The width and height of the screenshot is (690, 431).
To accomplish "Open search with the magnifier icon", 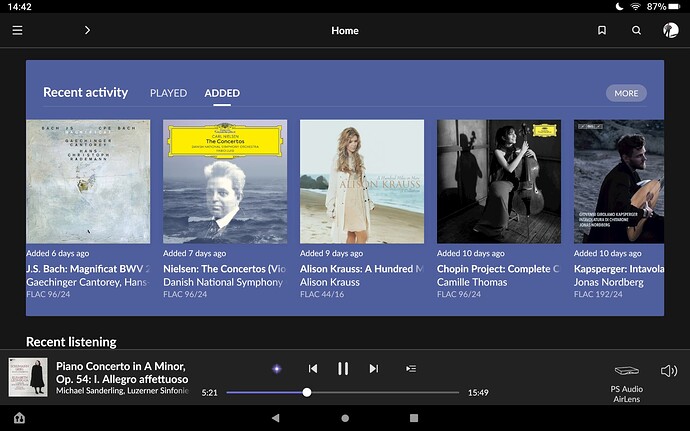I will (636, 30).
